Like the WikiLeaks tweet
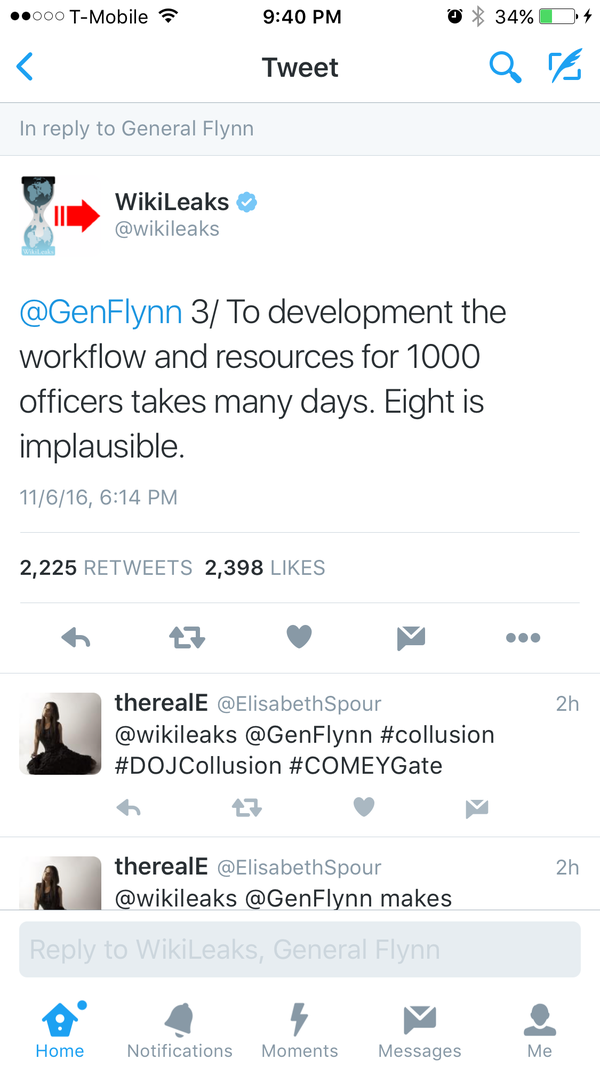The image size is (600, 1067). (299, 637)
